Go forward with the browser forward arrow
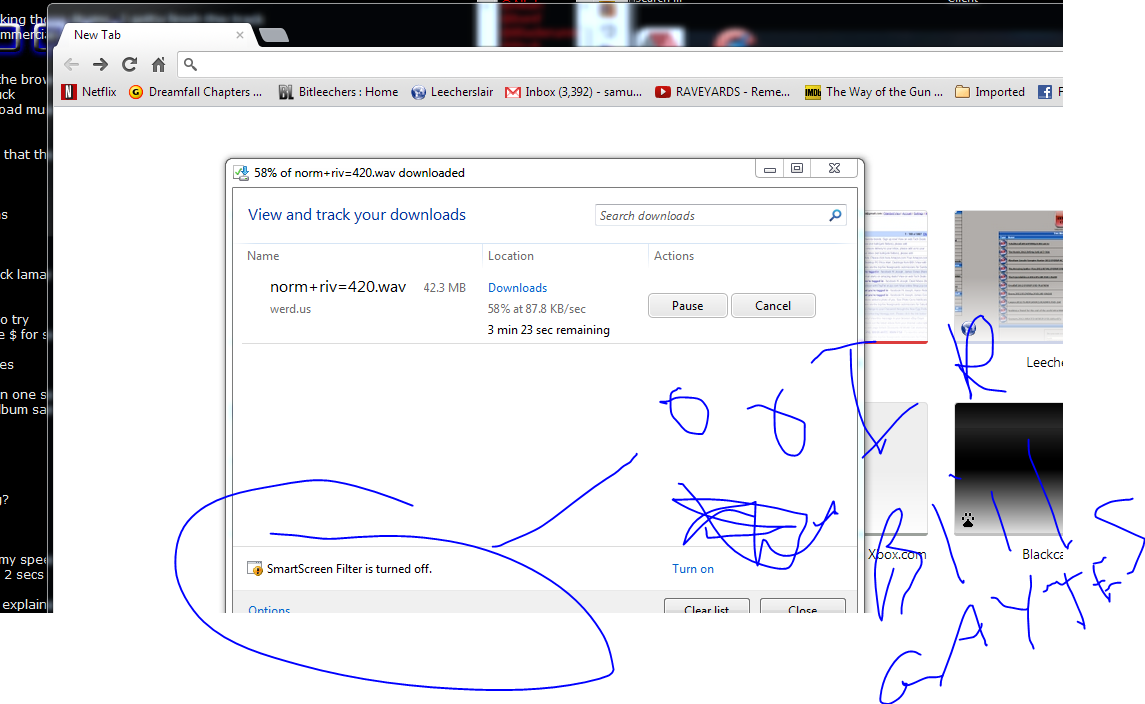The height and width of the screenshot is (704, 1145). point(100,64)
